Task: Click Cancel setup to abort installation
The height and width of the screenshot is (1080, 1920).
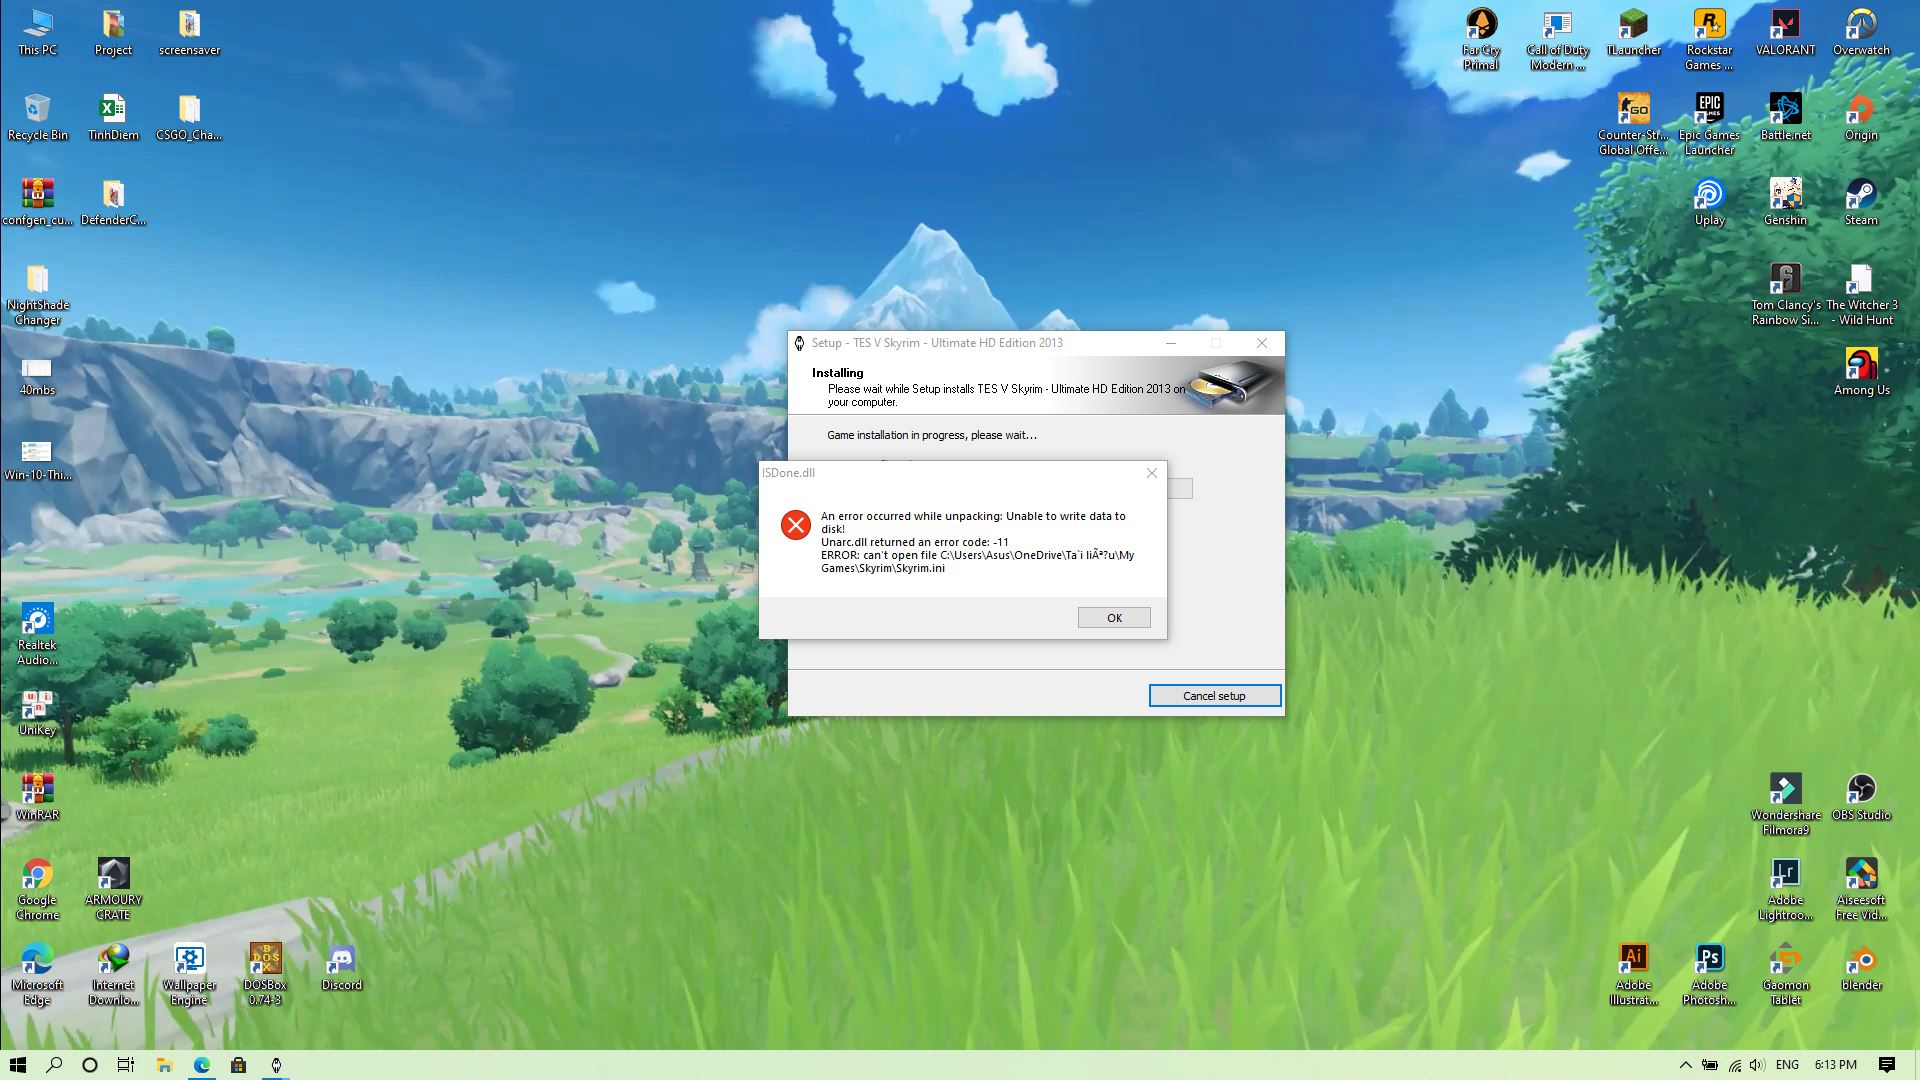Action: (x=1213, y=695)
